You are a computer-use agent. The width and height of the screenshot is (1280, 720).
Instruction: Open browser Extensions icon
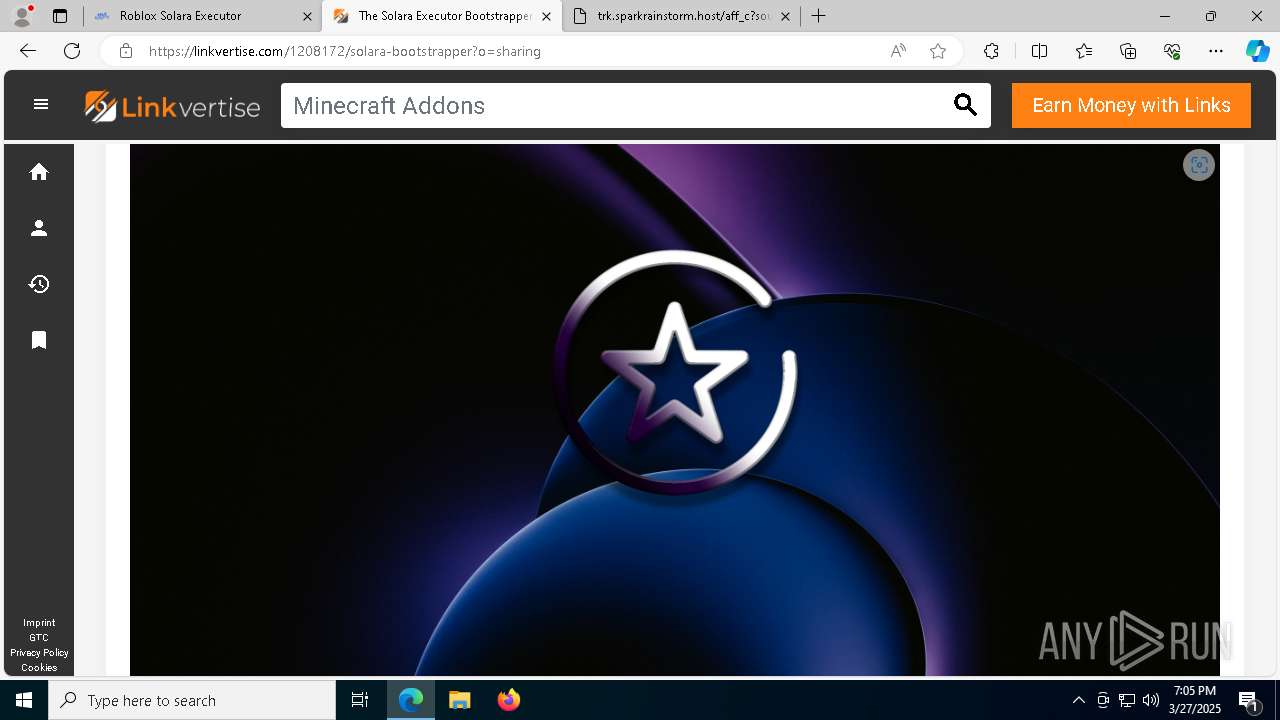pyautogui.click(x=991, y=51)
